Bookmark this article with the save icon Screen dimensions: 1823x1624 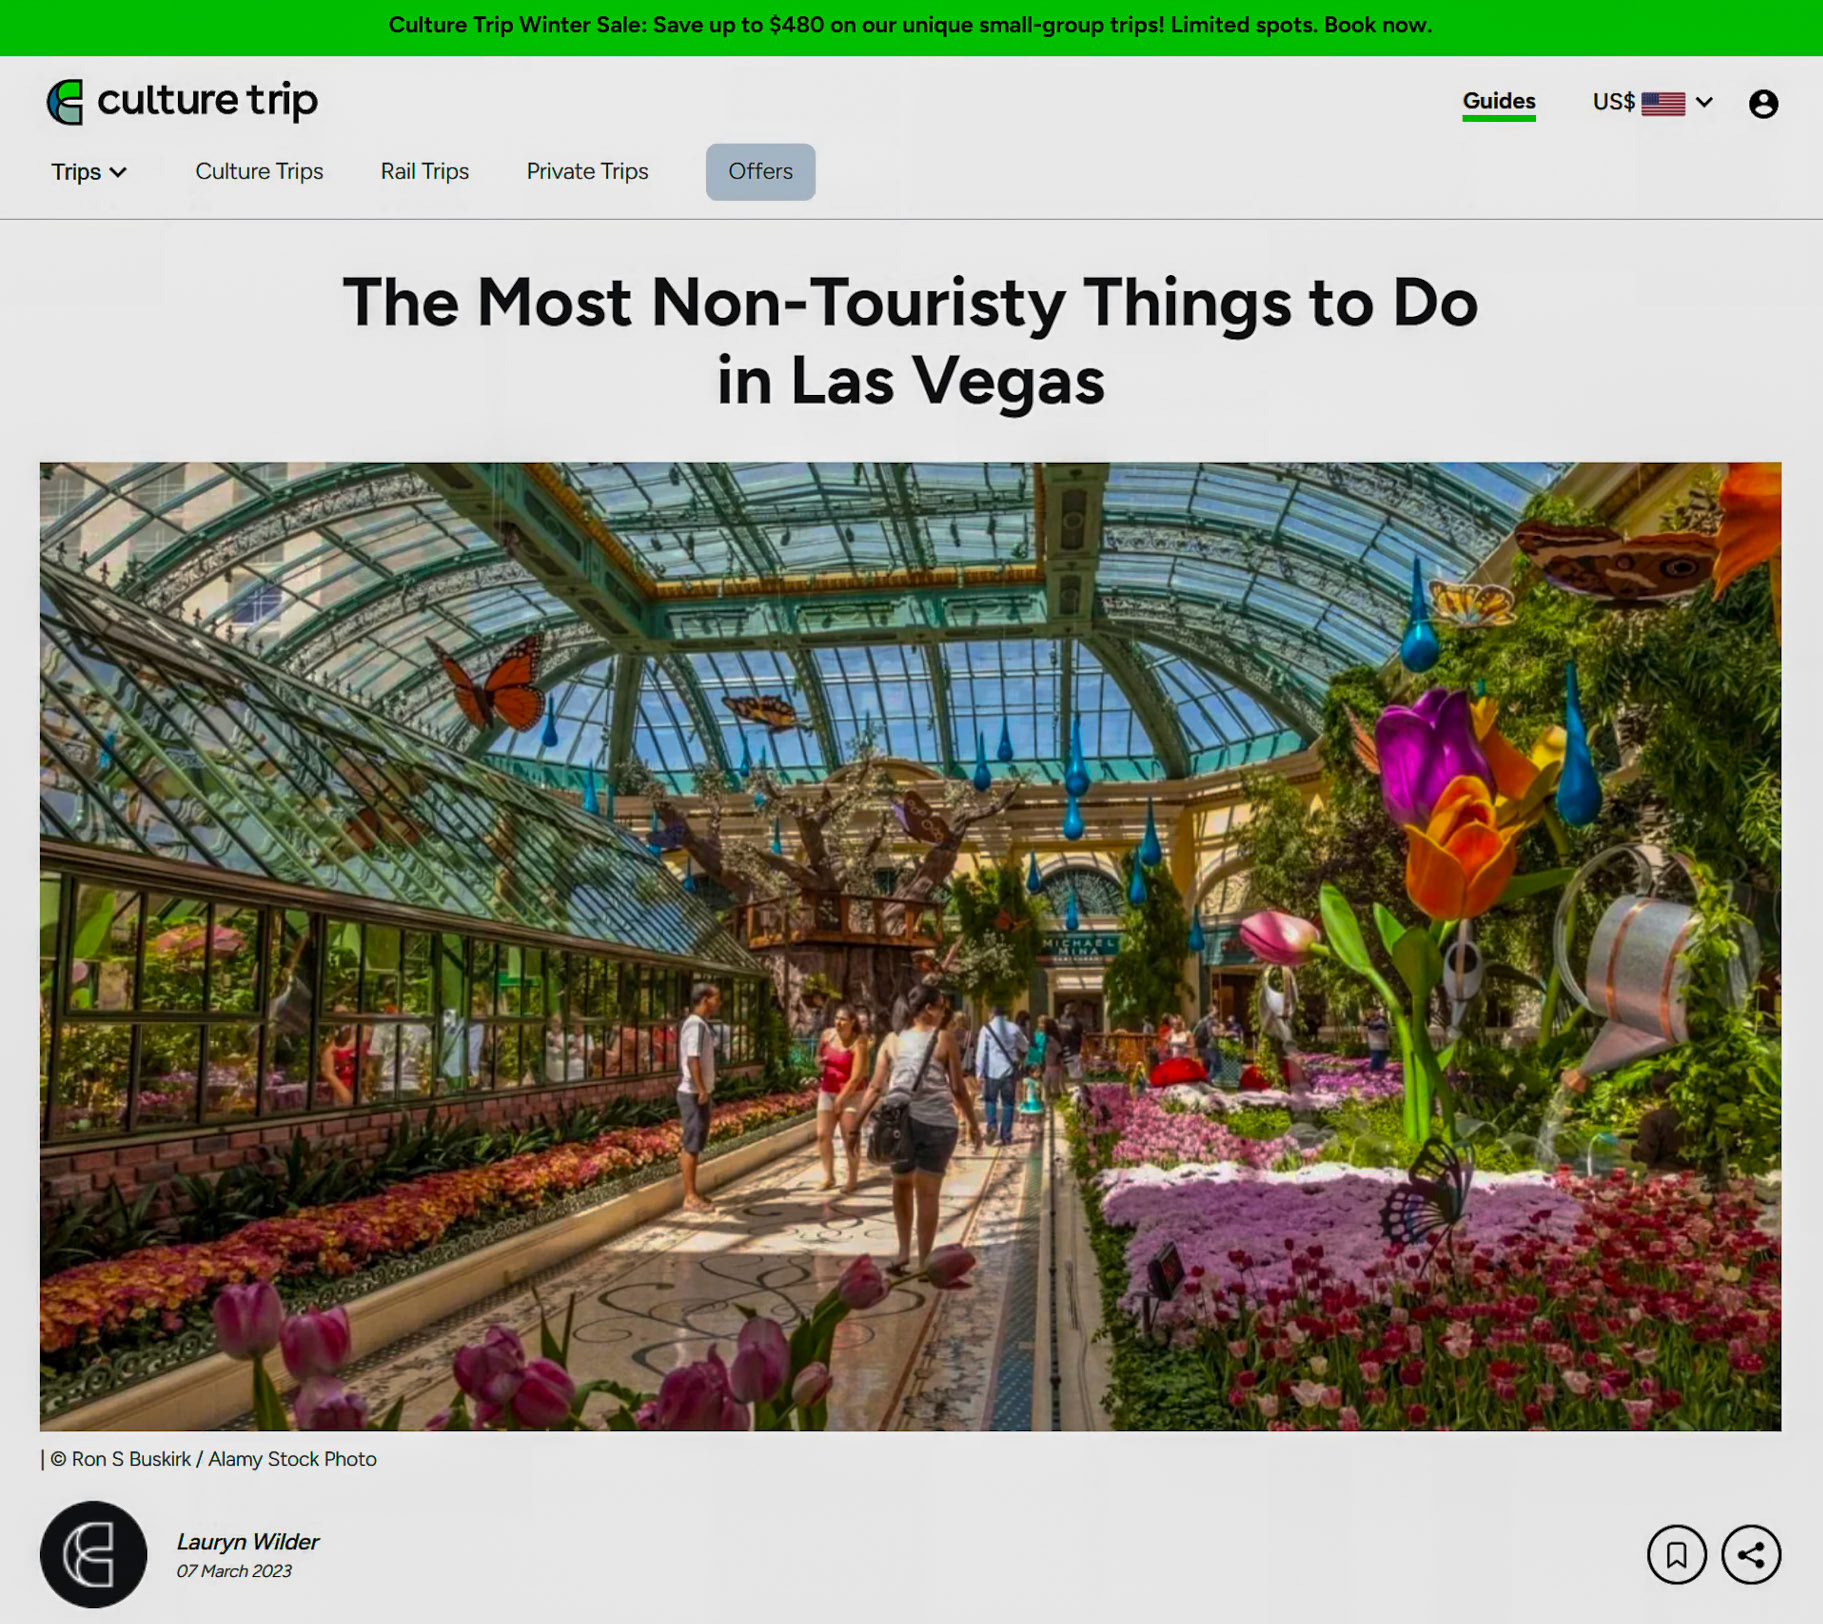point(1677,1554)
